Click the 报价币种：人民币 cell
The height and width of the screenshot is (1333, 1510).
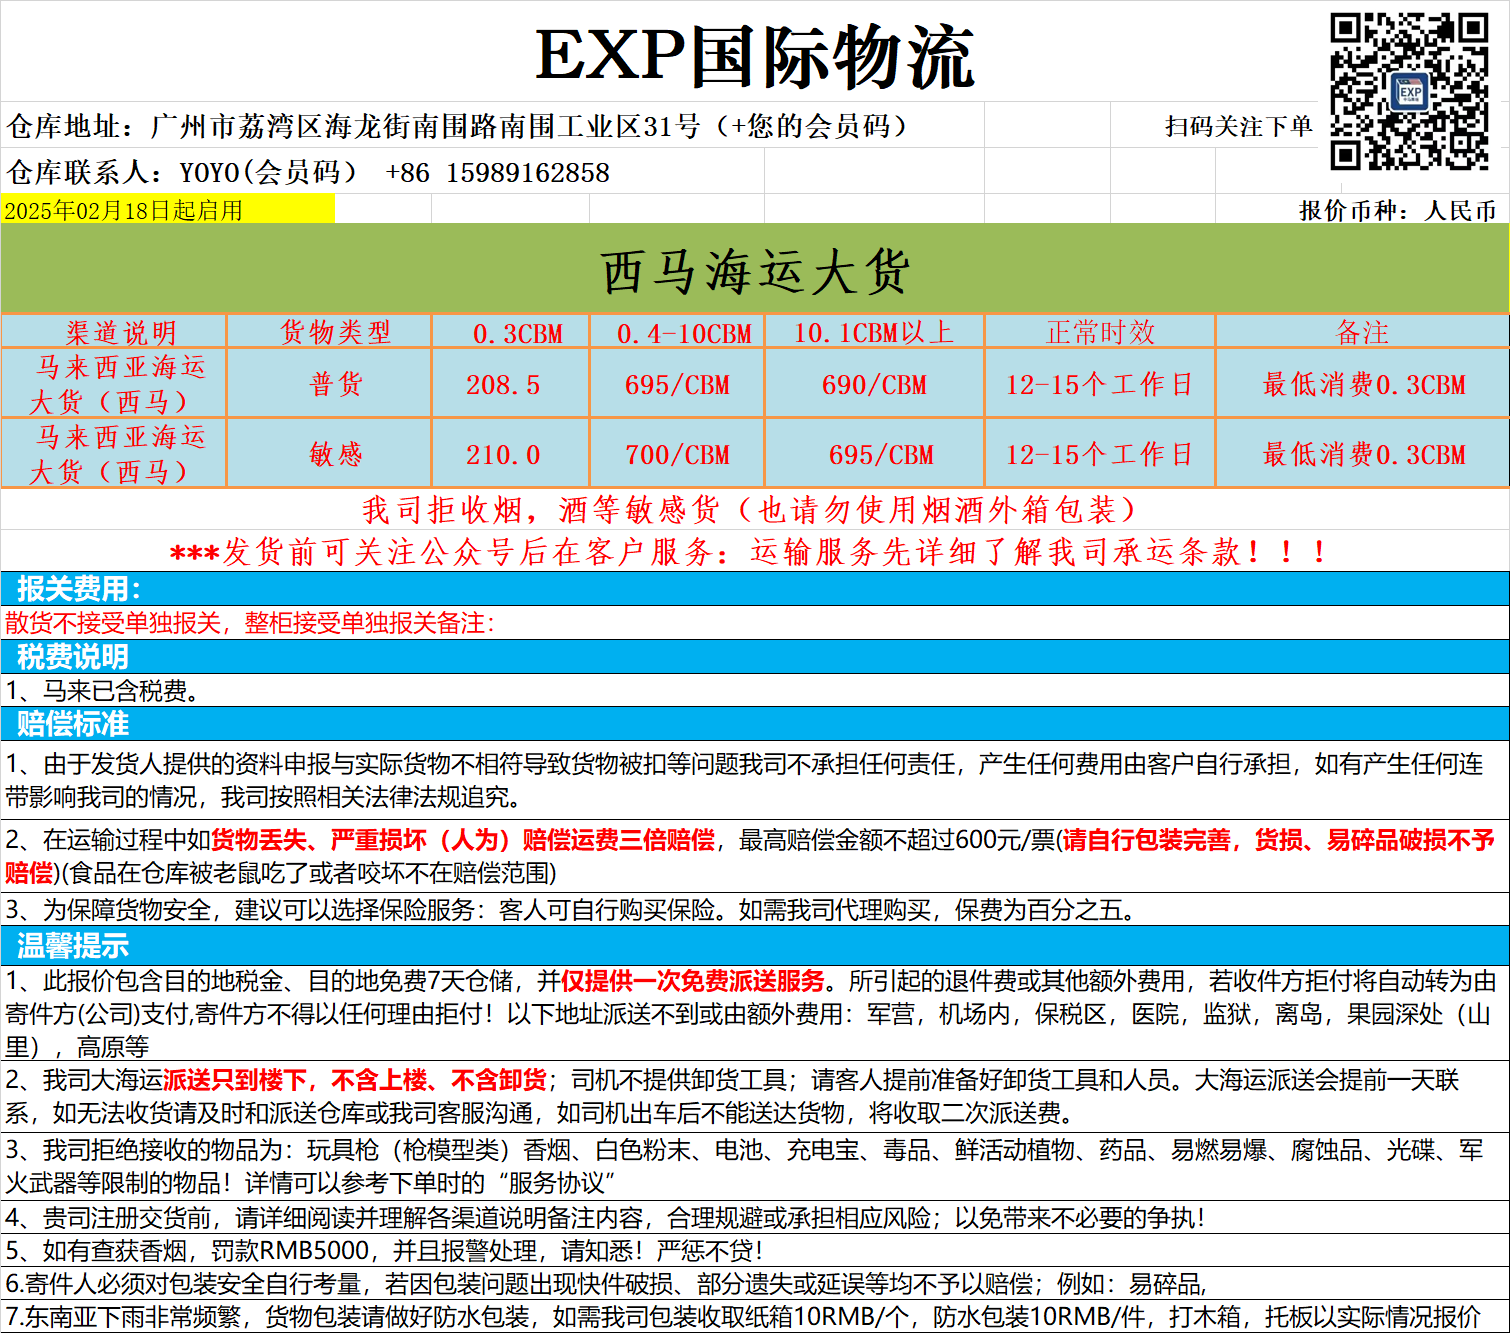pyautogui.click(x=1397, y=211)
